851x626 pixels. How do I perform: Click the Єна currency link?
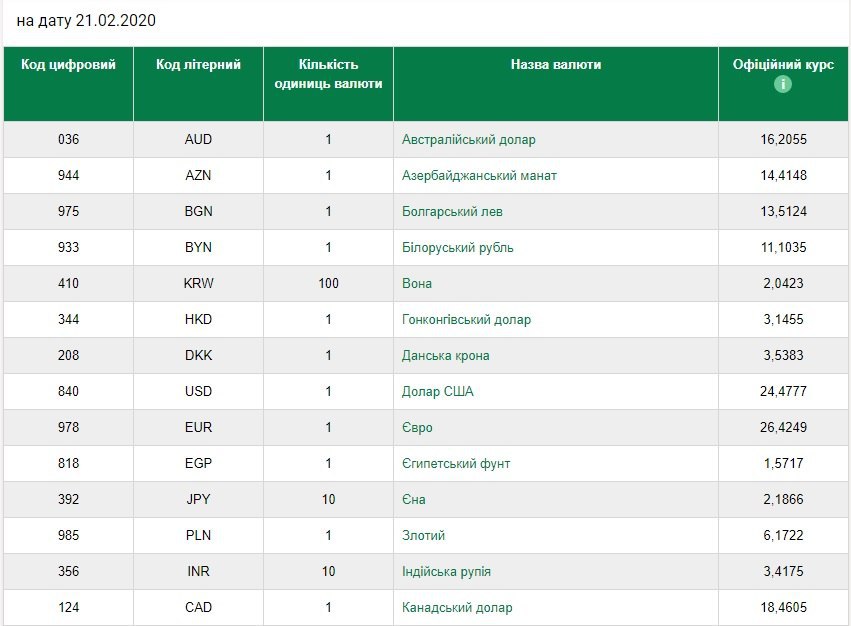pos(414,500)
